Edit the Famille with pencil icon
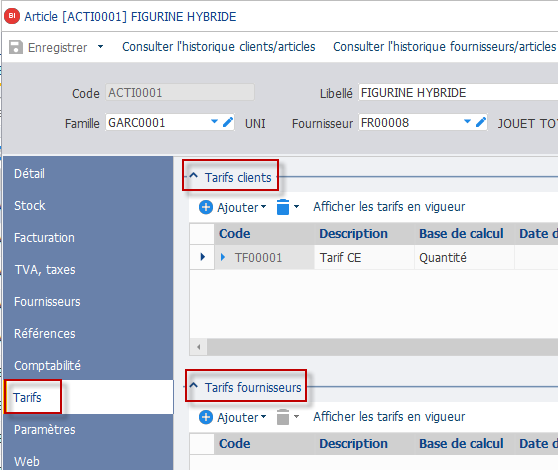 coord(228,122)
